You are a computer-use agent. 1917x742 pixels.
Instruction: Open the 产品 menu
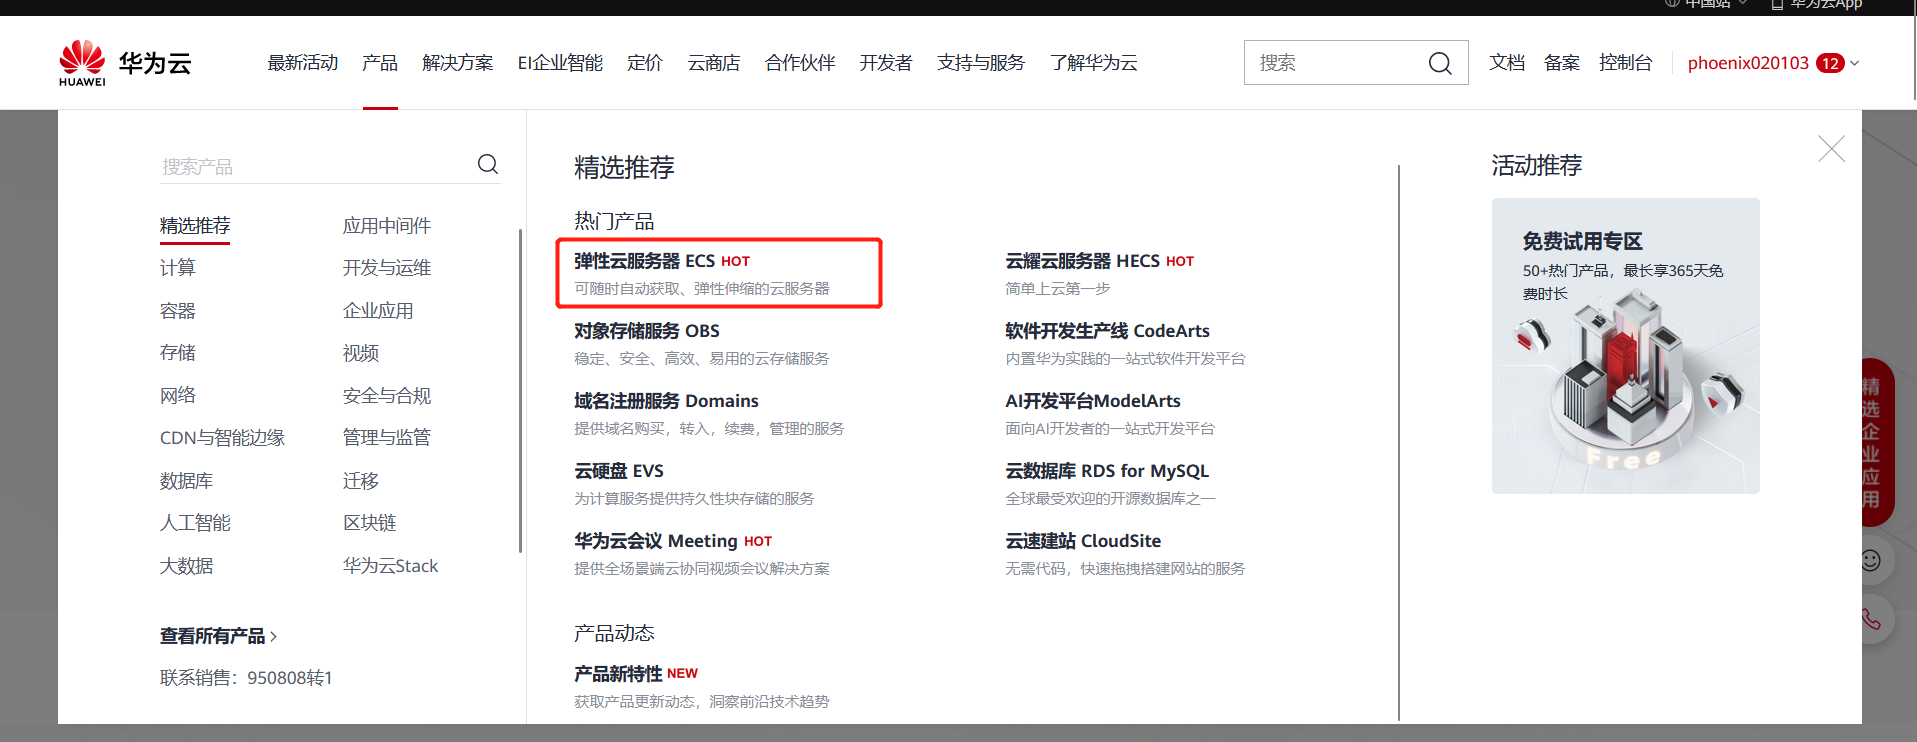(x=380, y=63)
